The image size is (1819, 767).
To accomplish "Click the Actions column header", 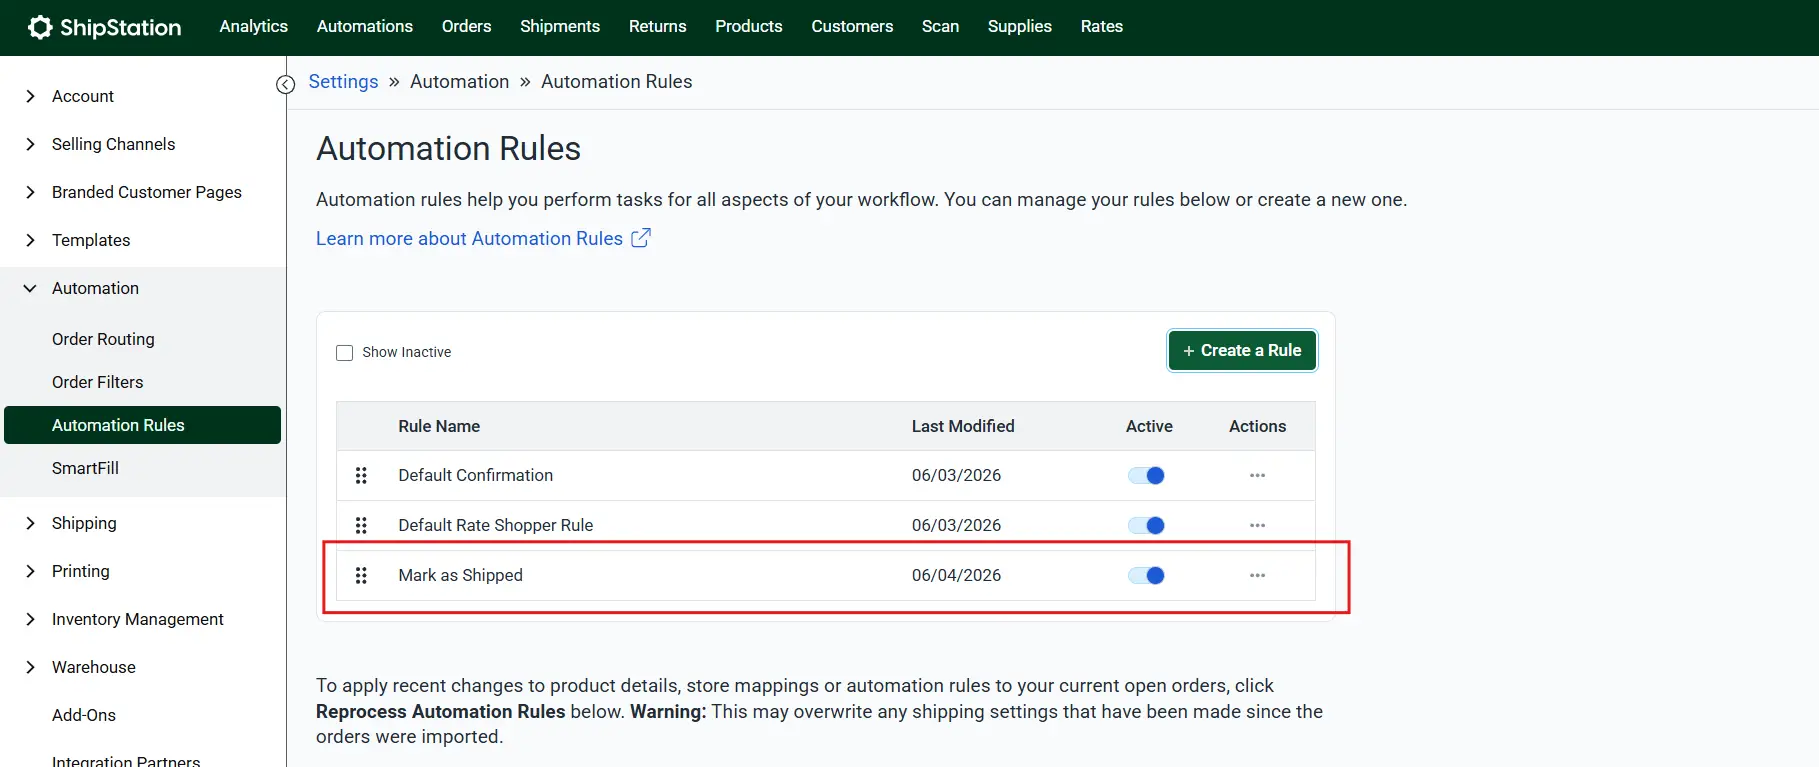I will 1257,427.
